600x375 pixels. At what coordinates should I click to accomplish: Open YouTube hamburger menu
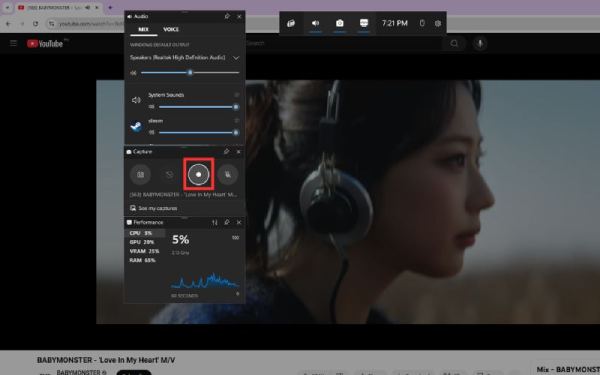point(13,43)
